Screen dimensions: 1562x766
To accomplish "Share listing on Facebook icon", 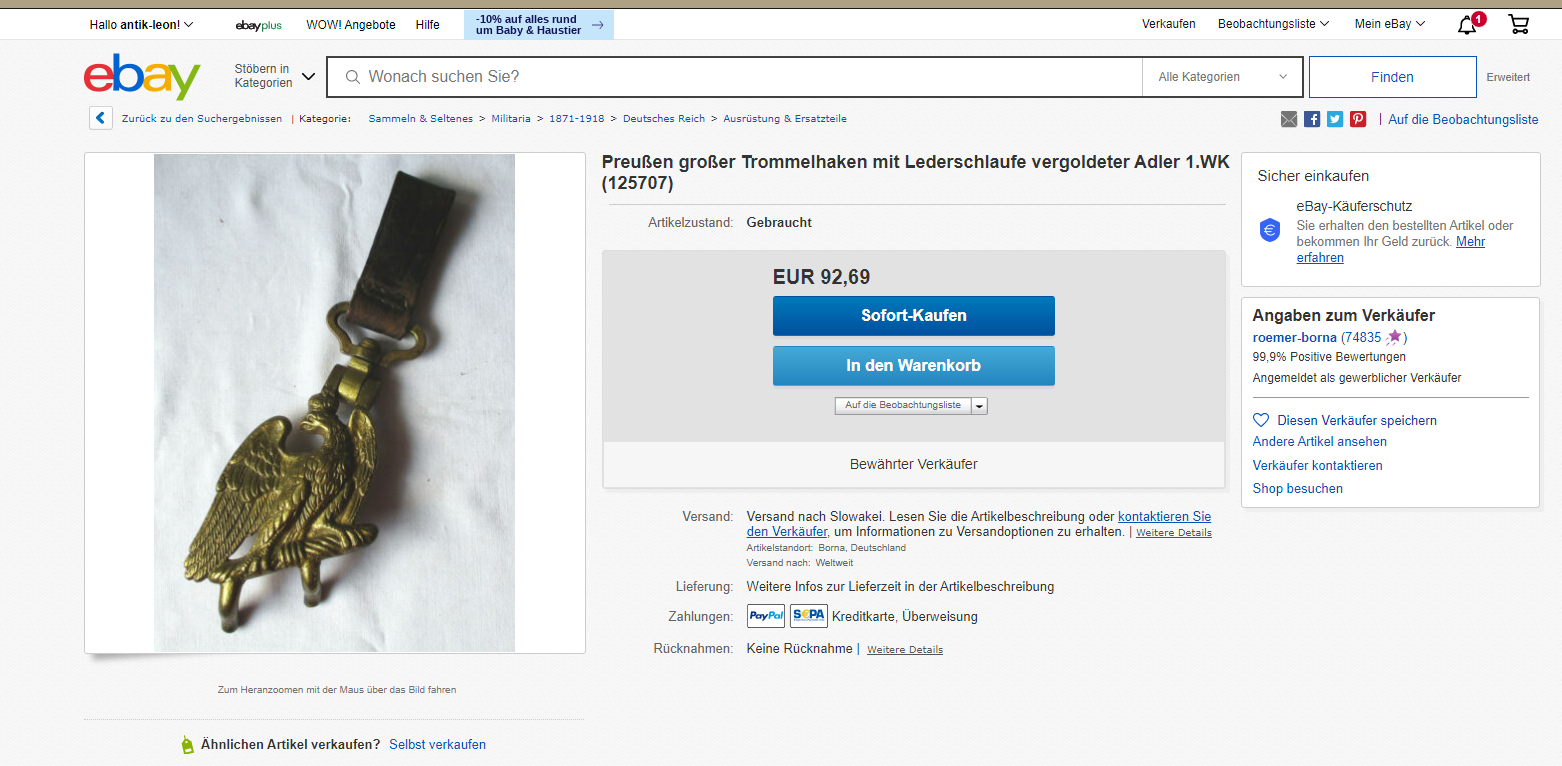I will click(1312, 119).
